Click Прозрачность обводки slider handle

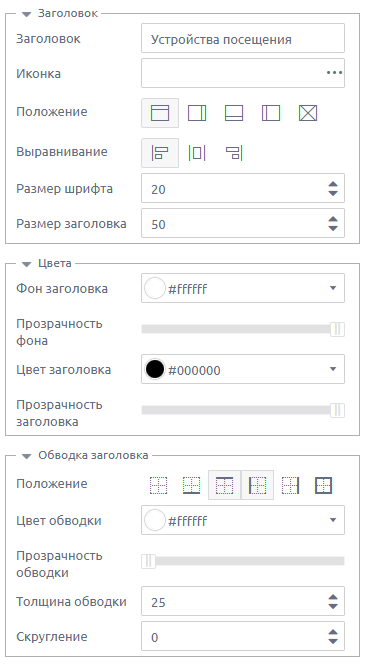[x=149, y=561]
